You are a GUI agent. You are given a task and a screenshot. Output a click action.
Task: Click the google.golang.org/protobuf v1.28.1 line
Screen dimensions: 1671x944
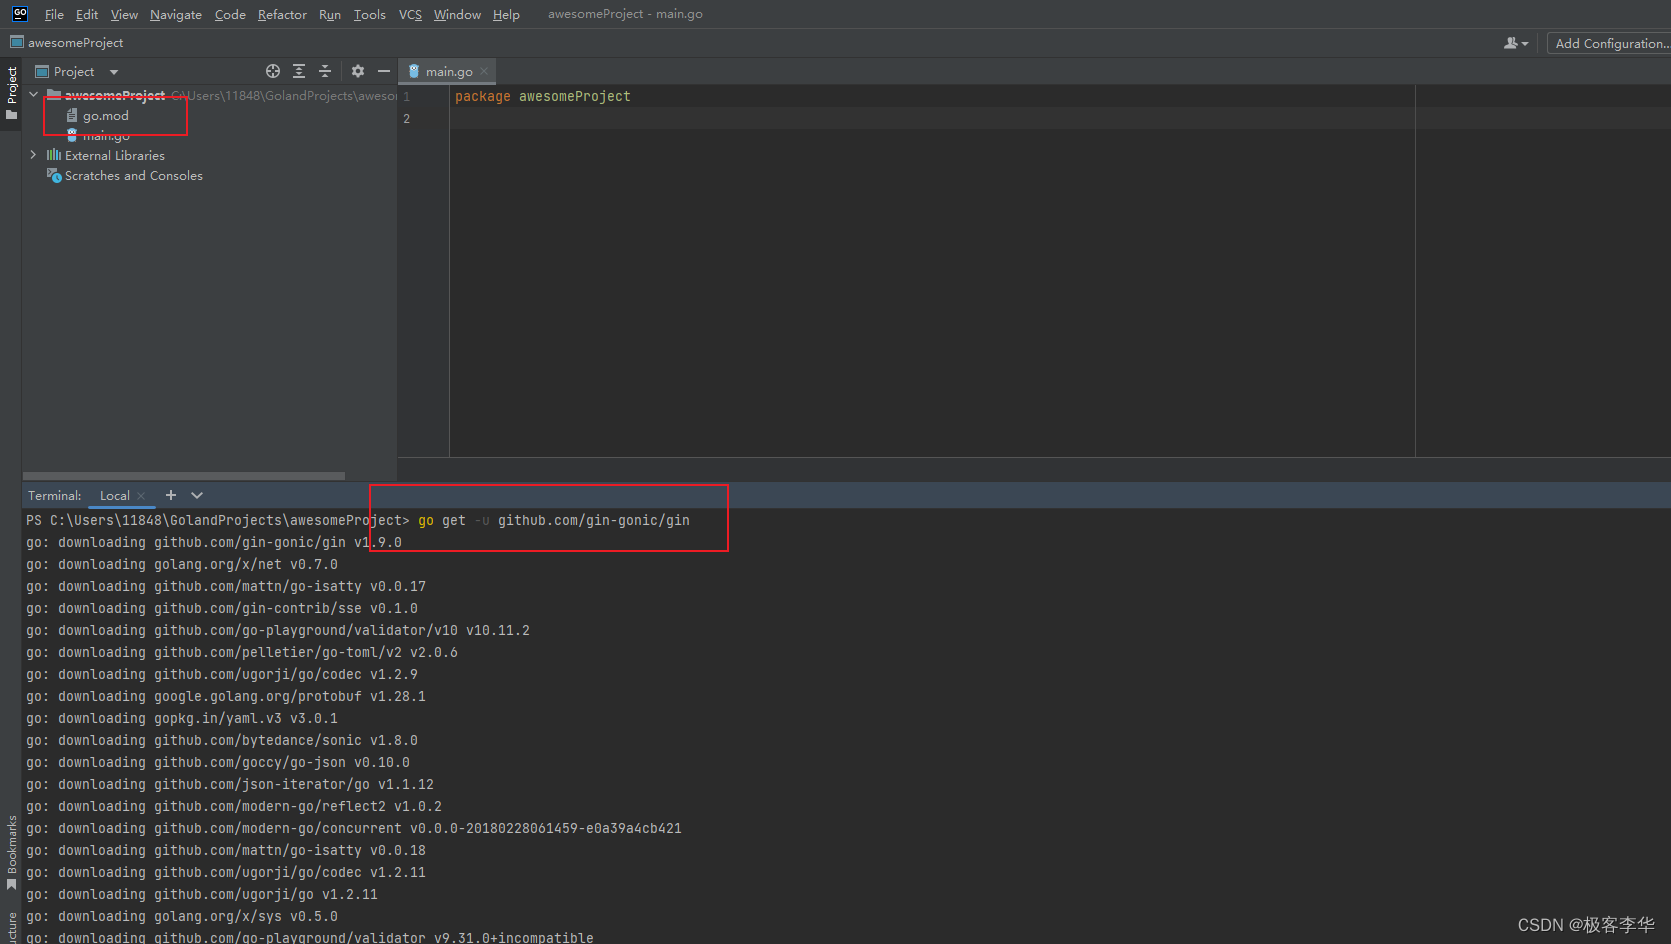click(x=226, y=697)
